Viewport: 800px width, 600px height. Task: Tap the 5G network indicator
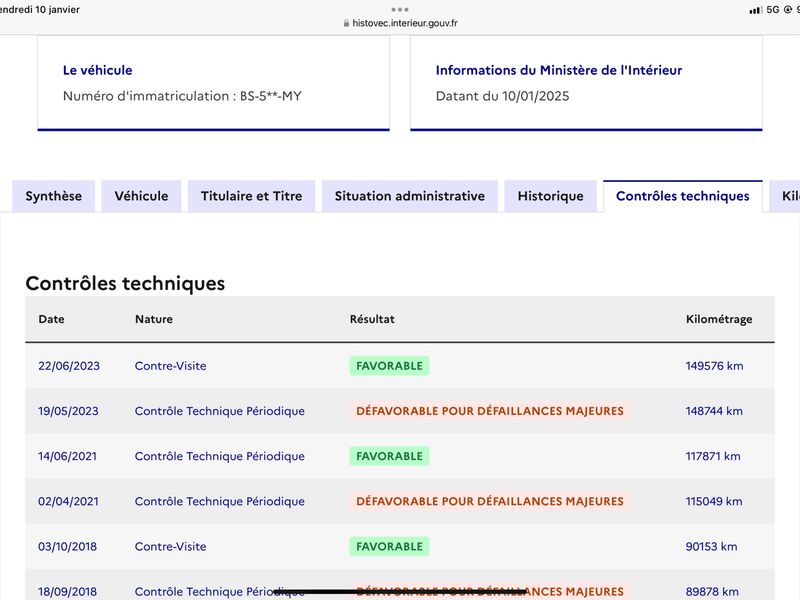(x=773, y=10)
